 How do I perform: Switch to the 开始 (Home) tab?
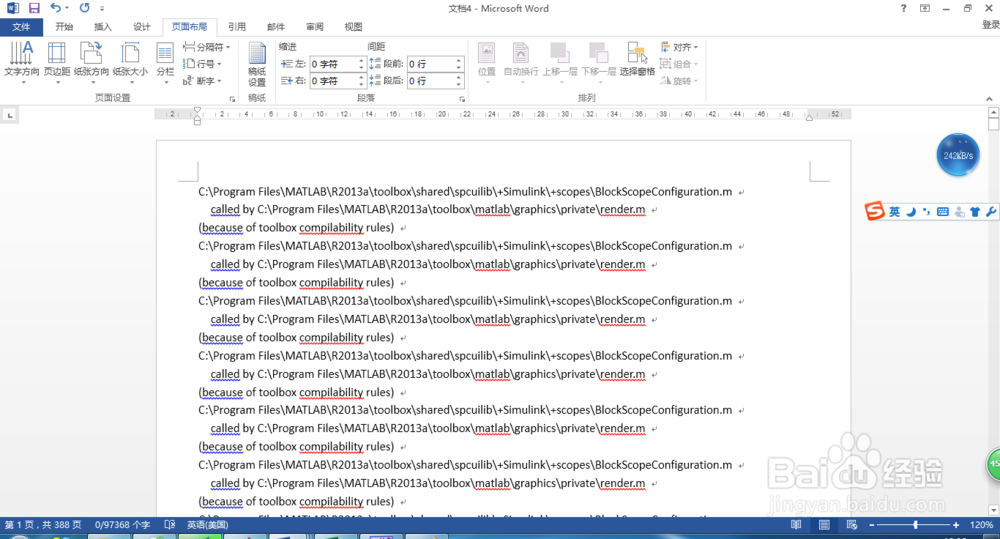64,27
